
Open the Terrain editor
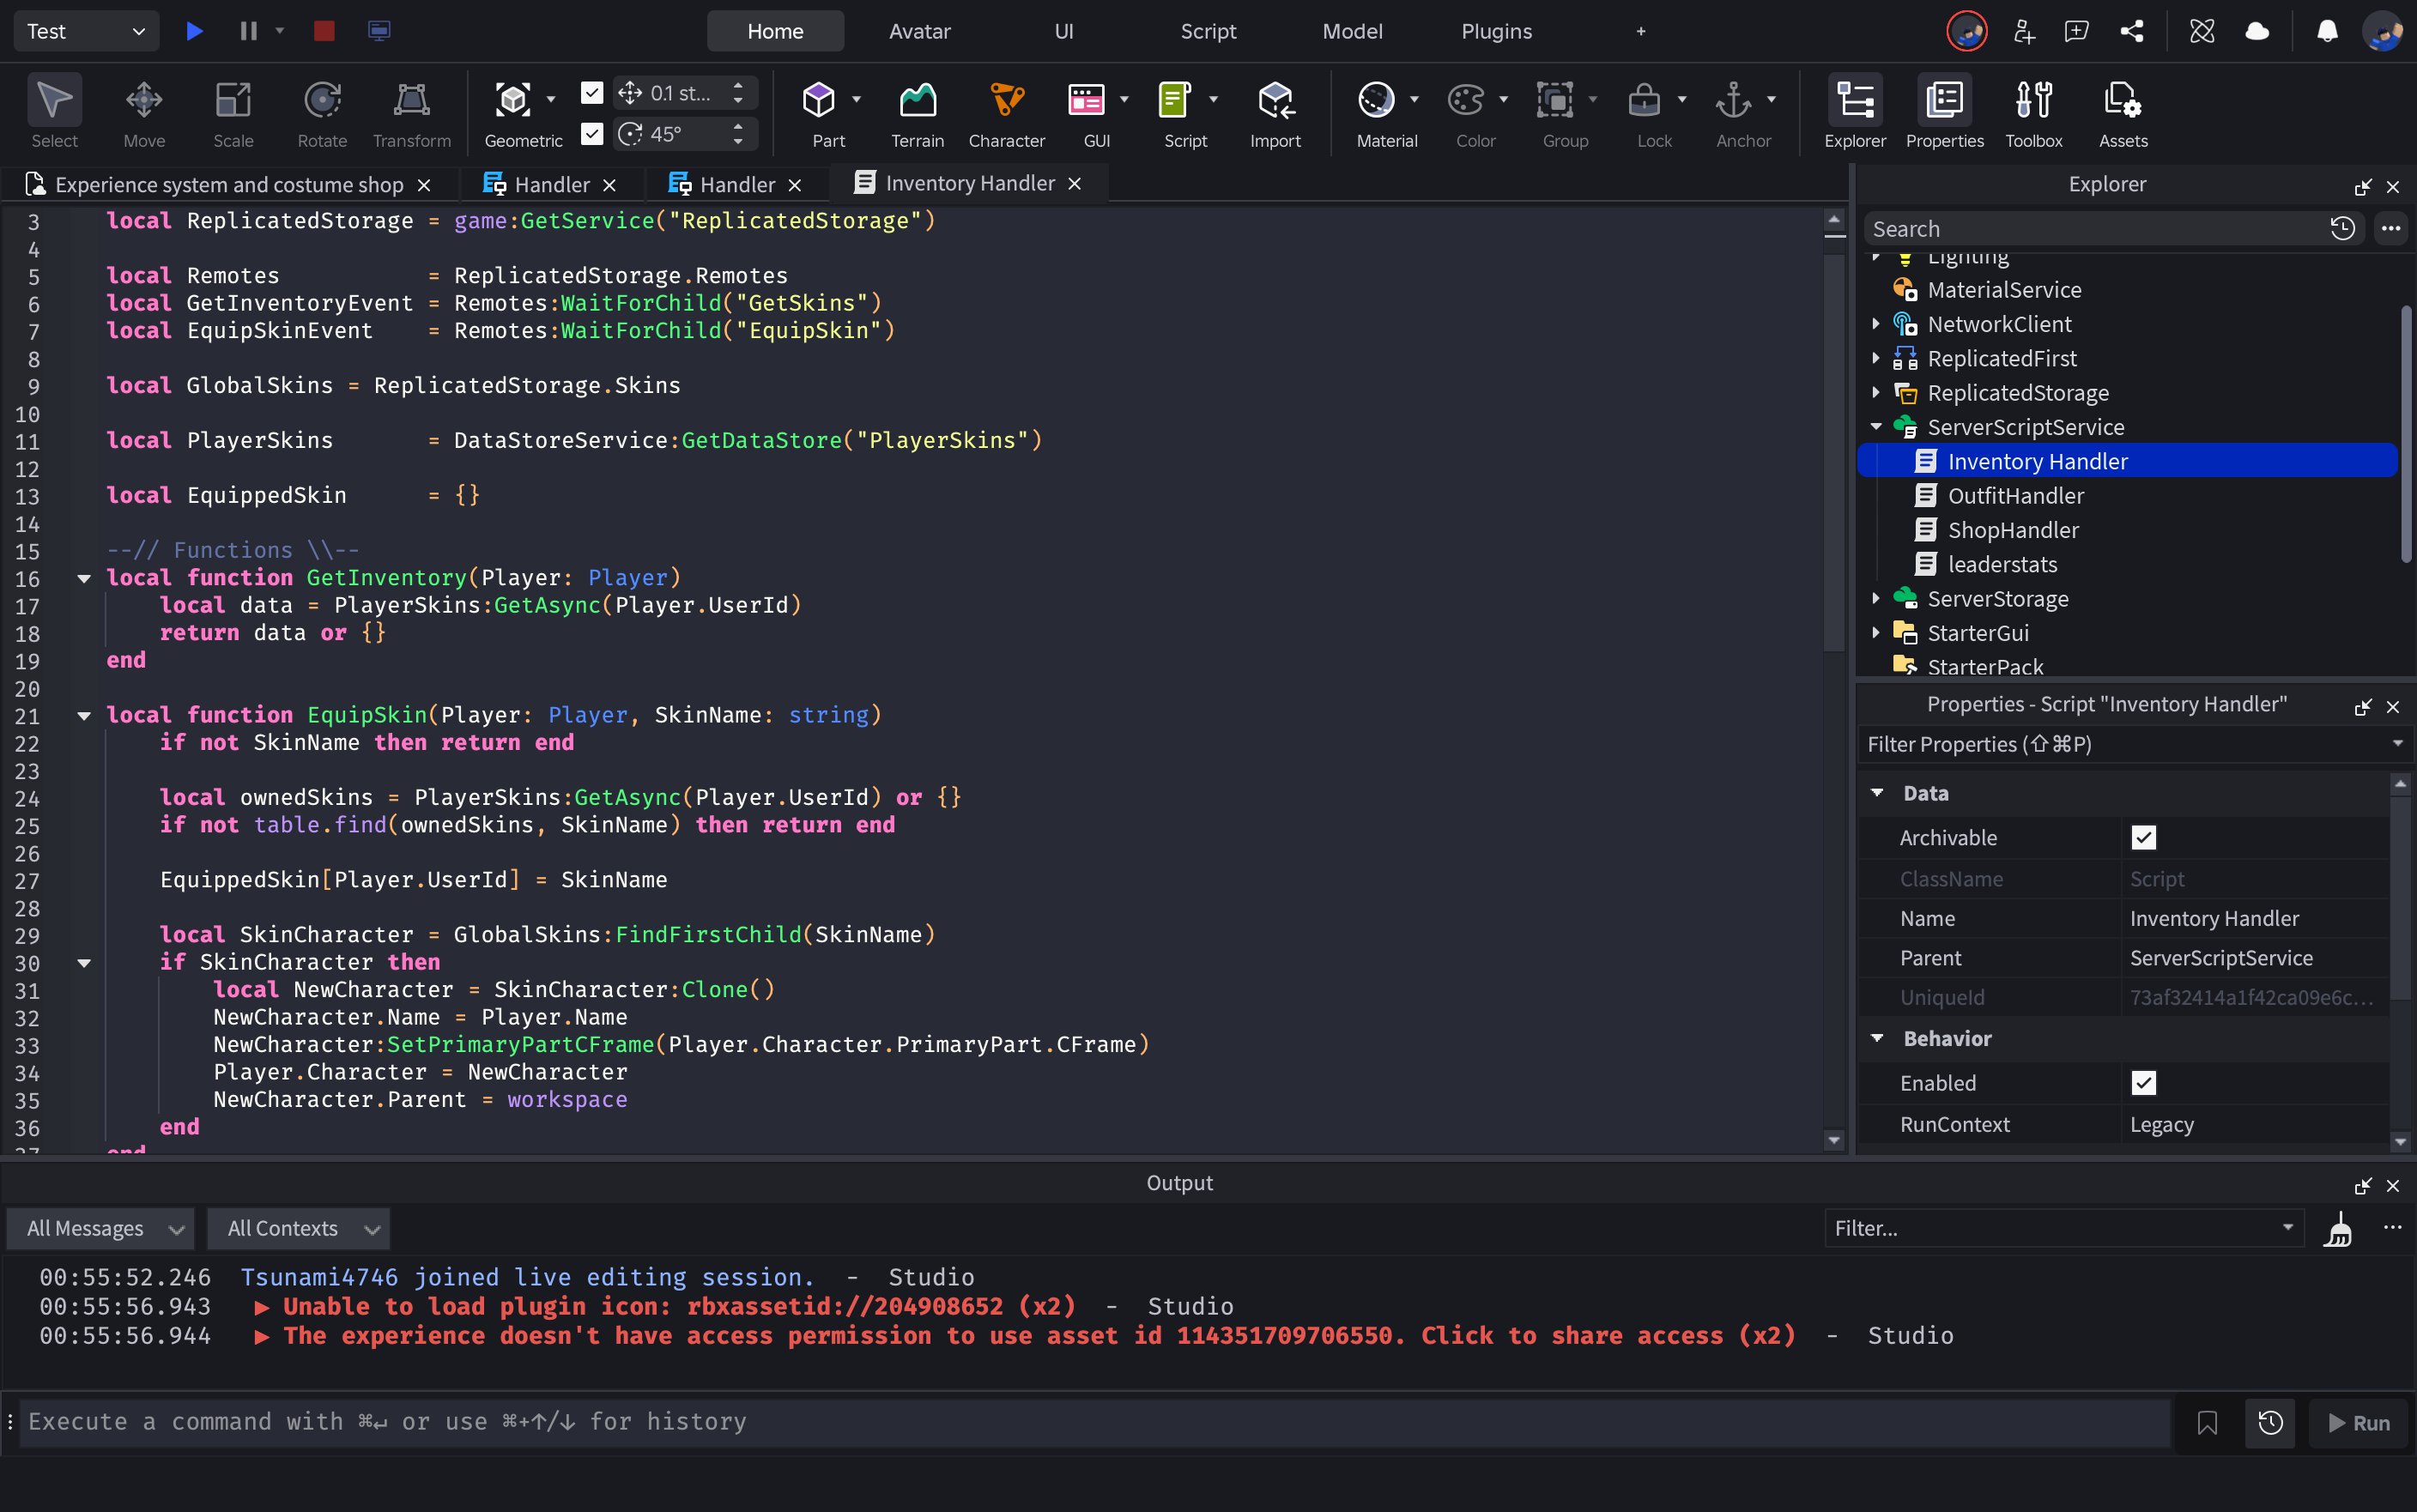917,111
